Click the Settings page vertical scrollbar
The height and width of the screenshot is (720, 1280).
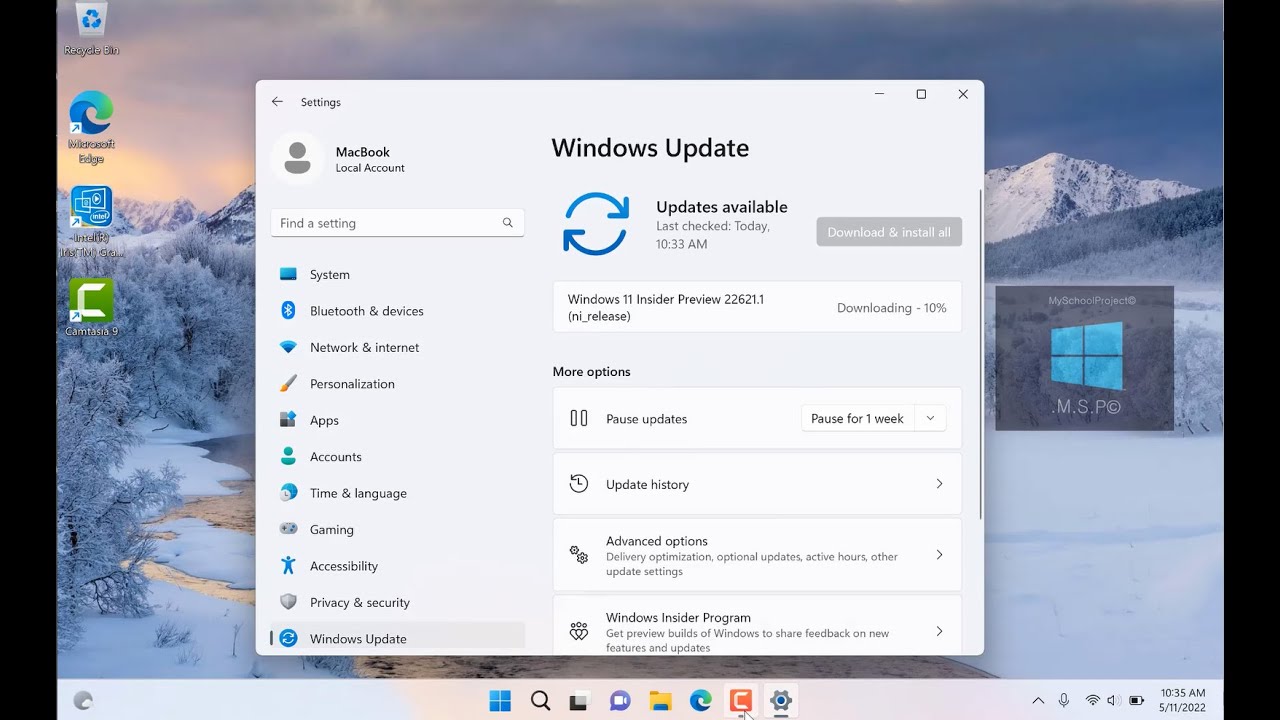click(980, 354)
